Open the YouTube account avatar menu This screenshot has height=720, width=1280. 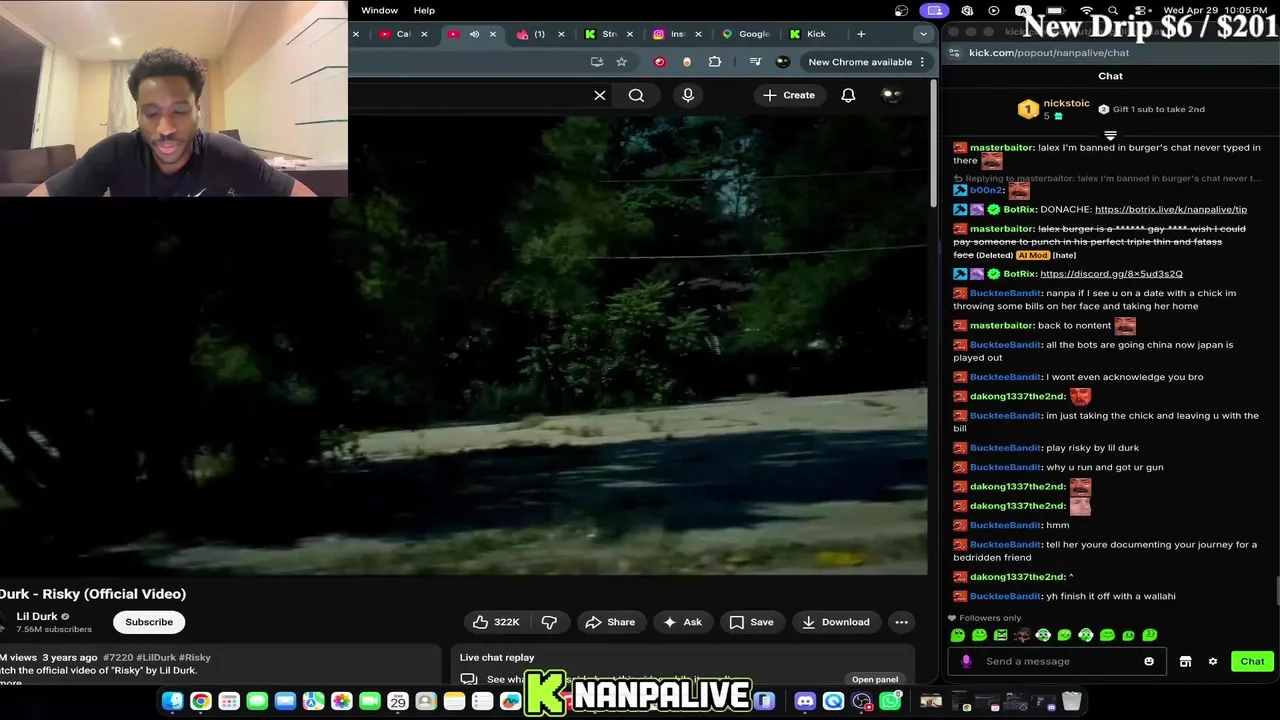(x=891, y=95)
